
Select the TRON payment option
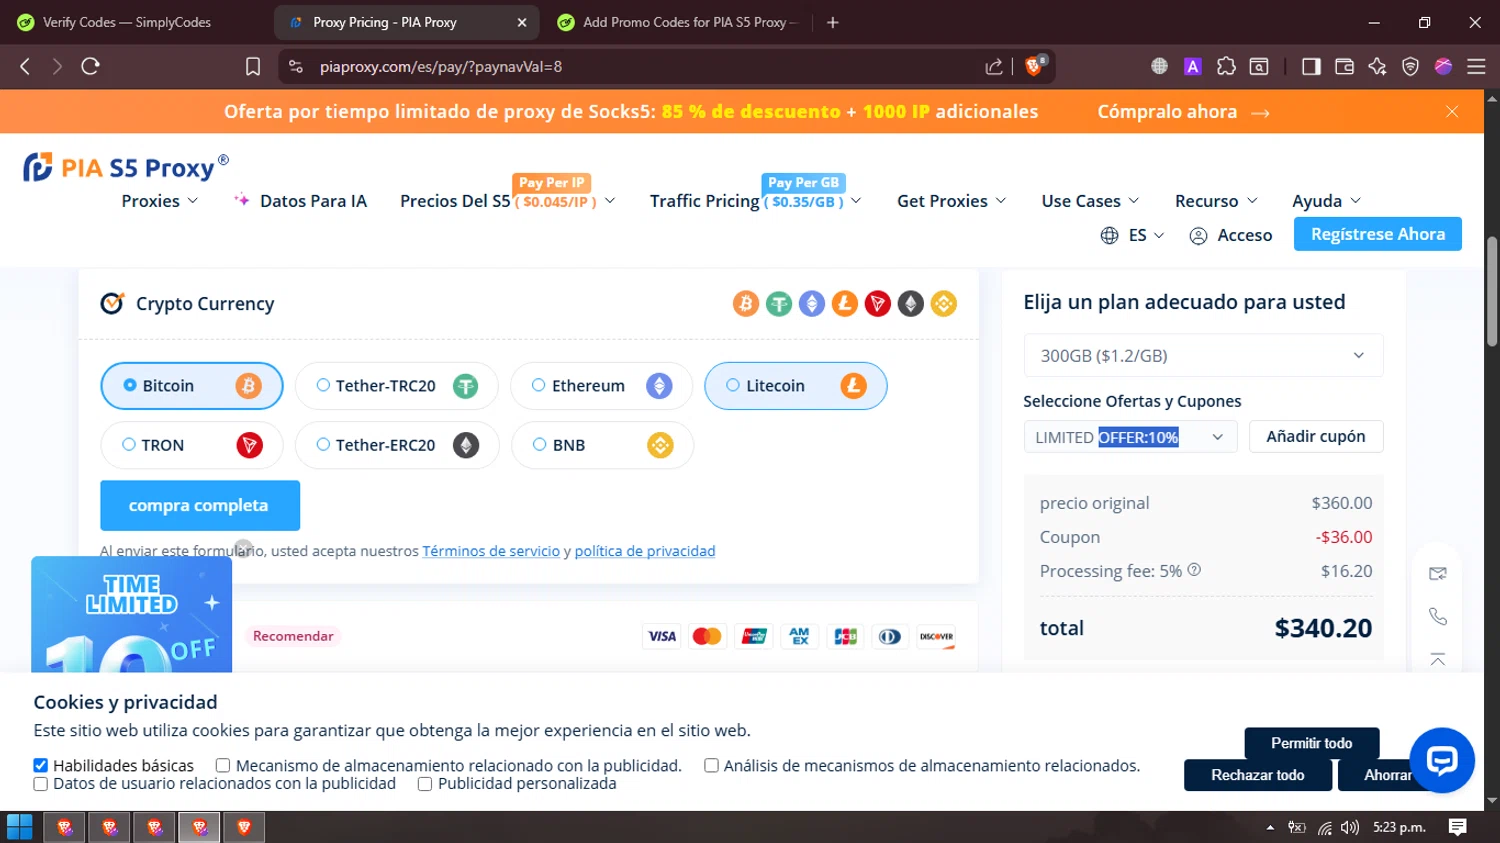click(x=192, y=445)
